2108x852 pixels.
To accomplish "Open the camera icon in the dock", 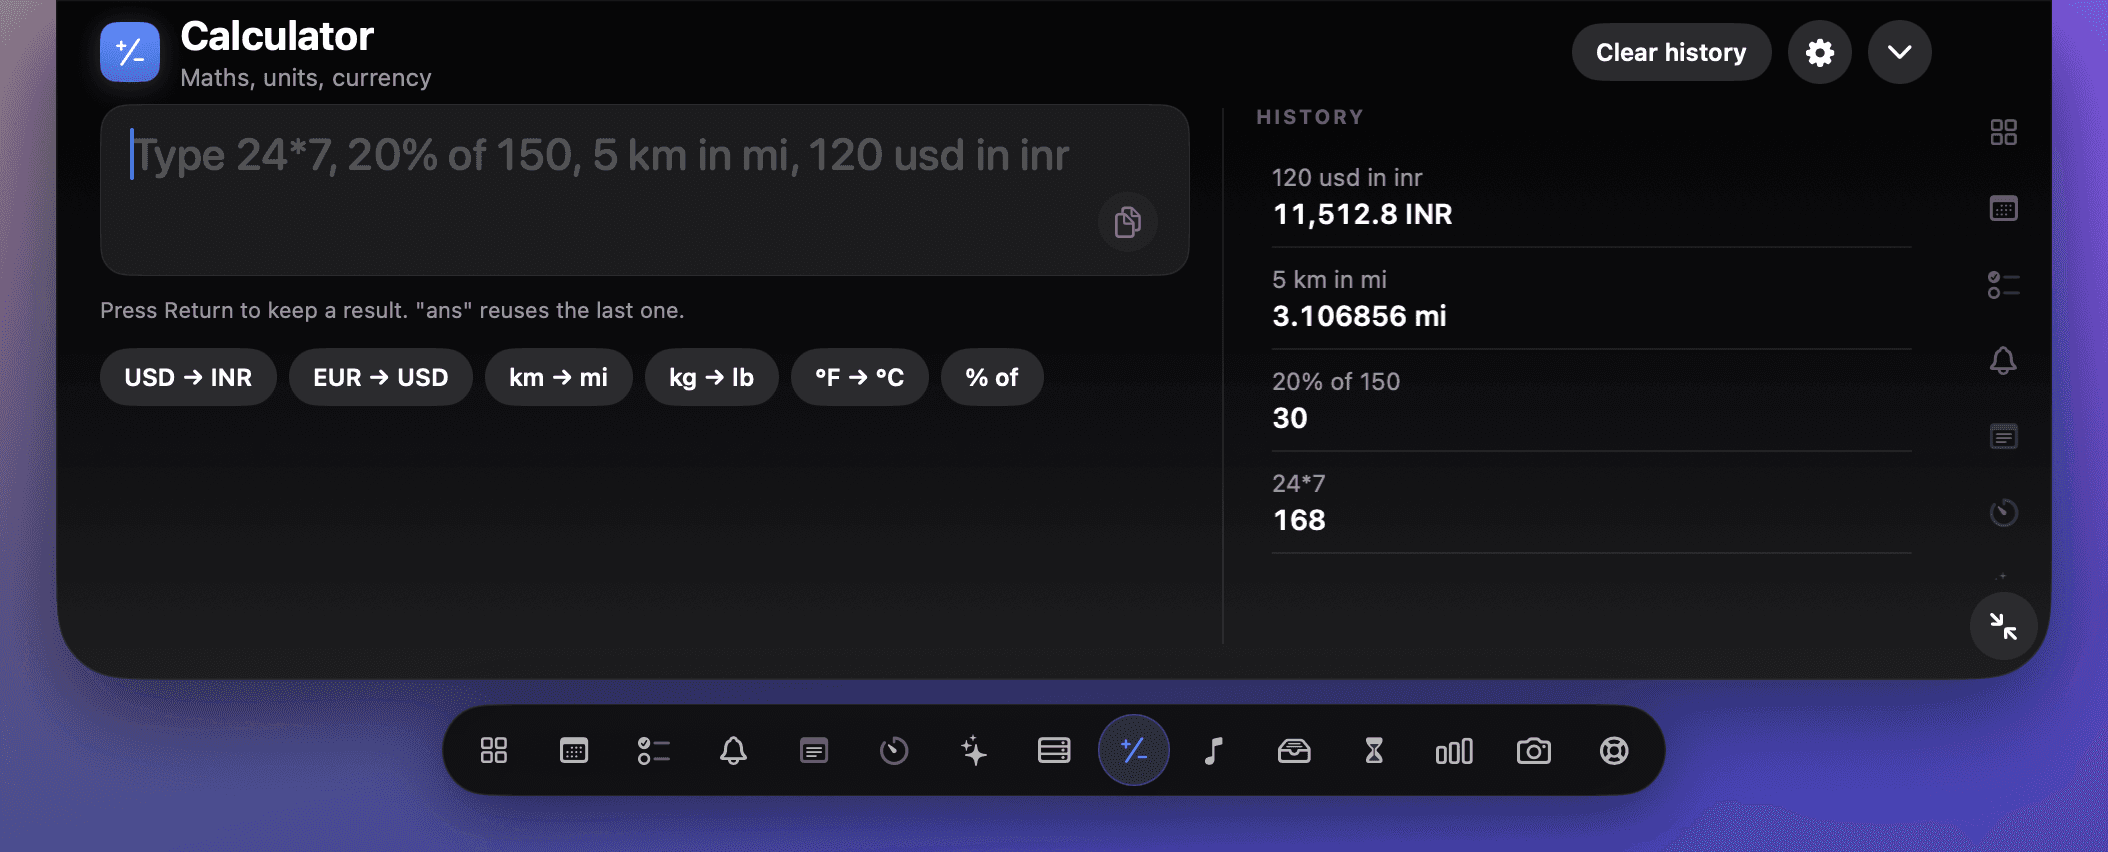I will point(1534,751).
